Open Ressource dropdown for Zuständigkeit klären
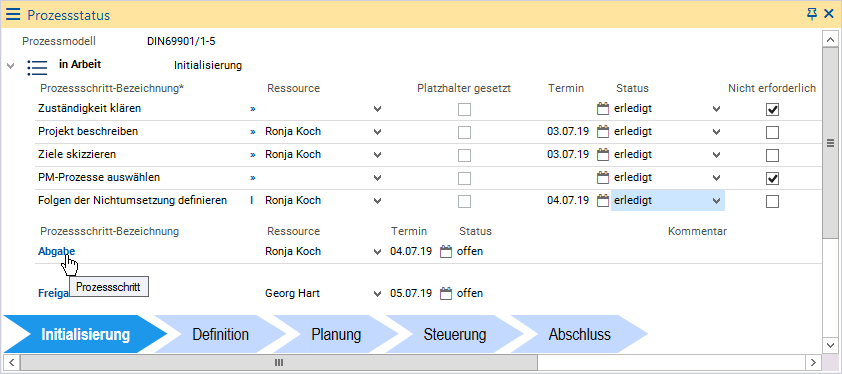Image resolution: width=842 pixels, height=374 pixels. tap(378, 109)
